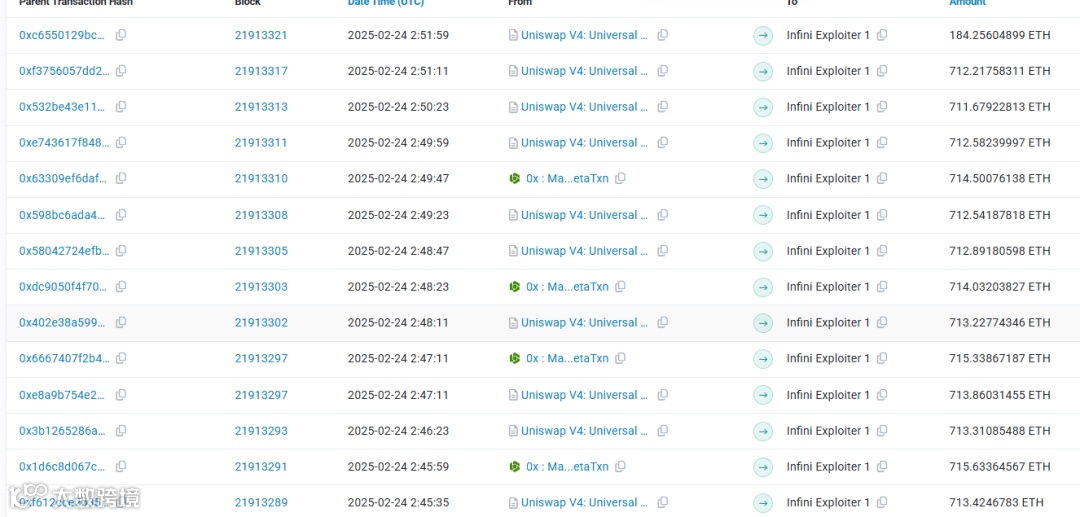
Task: Copy transaction hash 0x532be43e11
Action: point(121,107)
